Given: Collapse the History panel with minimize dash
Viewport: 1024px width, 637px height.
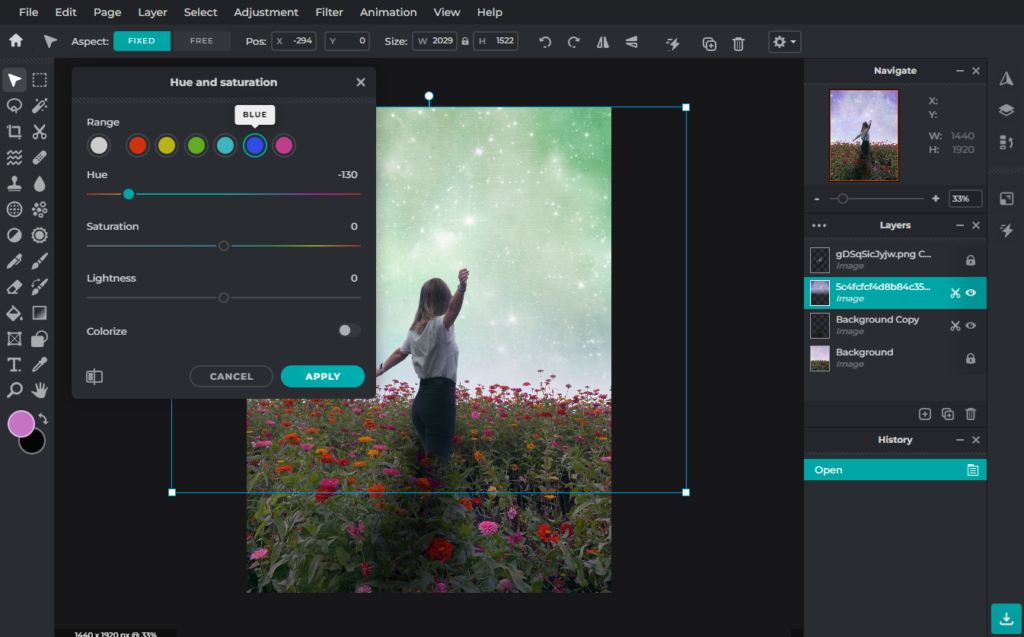Looking at the screenshot, I should [959, 440].
